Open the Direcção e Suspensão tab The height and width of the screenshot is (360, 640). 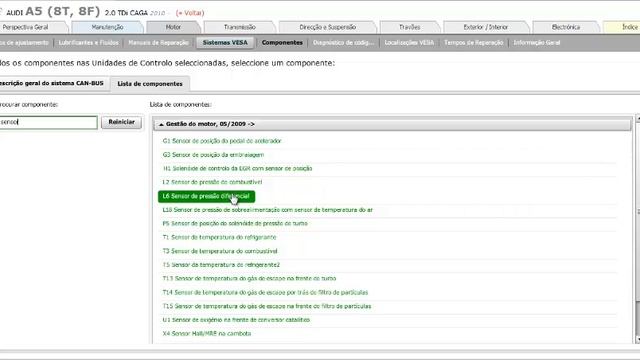[328, 27]
